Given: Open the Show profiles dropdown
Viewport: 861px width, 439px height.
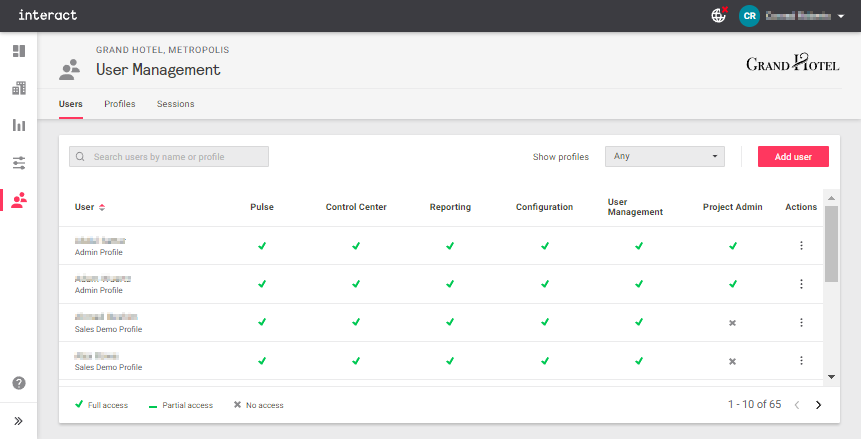Looking at the screenshot, I should tap(664, 156).
